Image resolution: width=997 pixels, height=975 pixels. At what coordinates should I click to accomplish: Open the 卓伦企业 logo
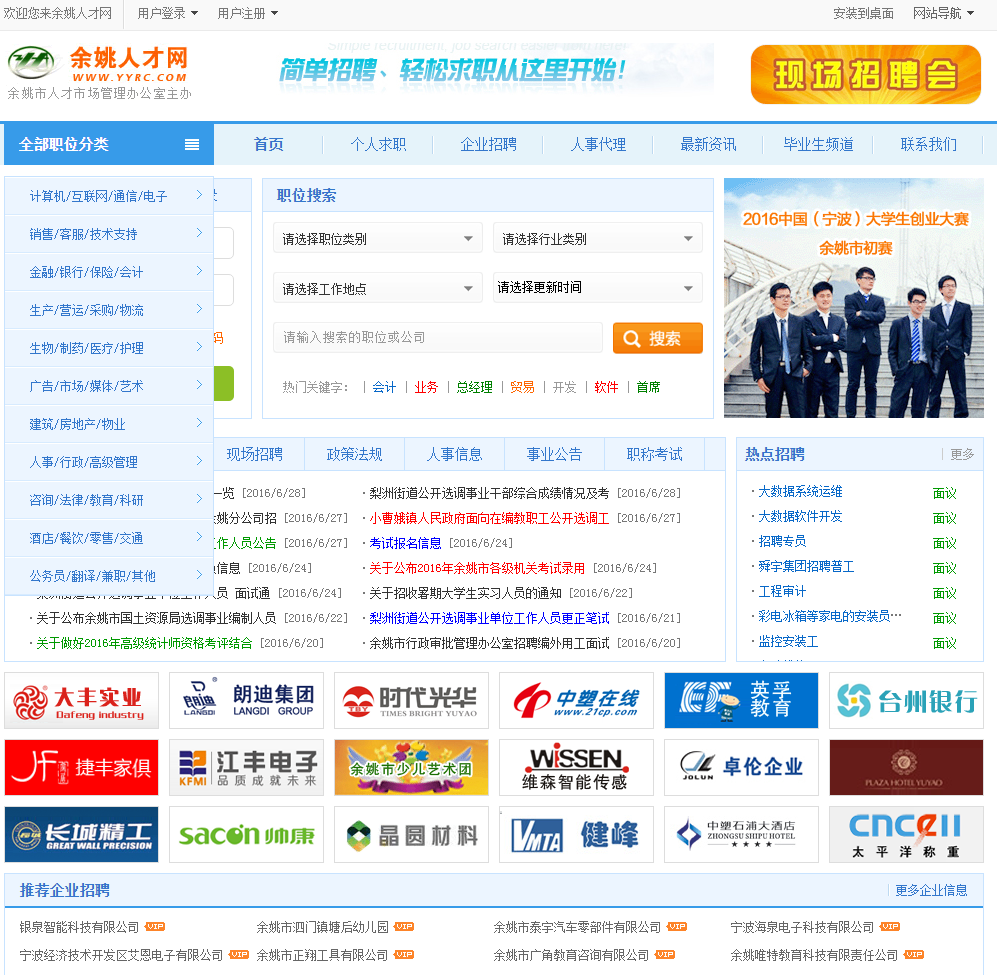741,768
